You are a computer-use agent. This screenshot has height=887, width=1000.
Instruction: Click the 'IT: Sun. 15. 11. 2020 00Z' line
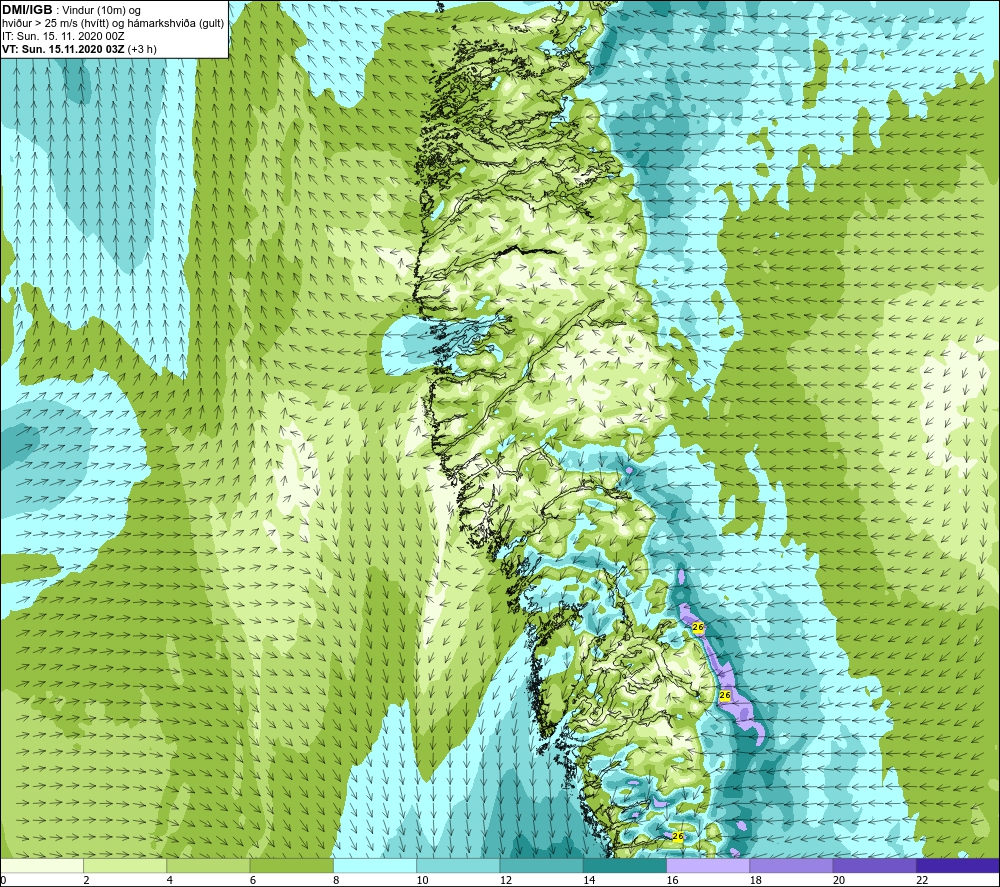click(63, 36)
